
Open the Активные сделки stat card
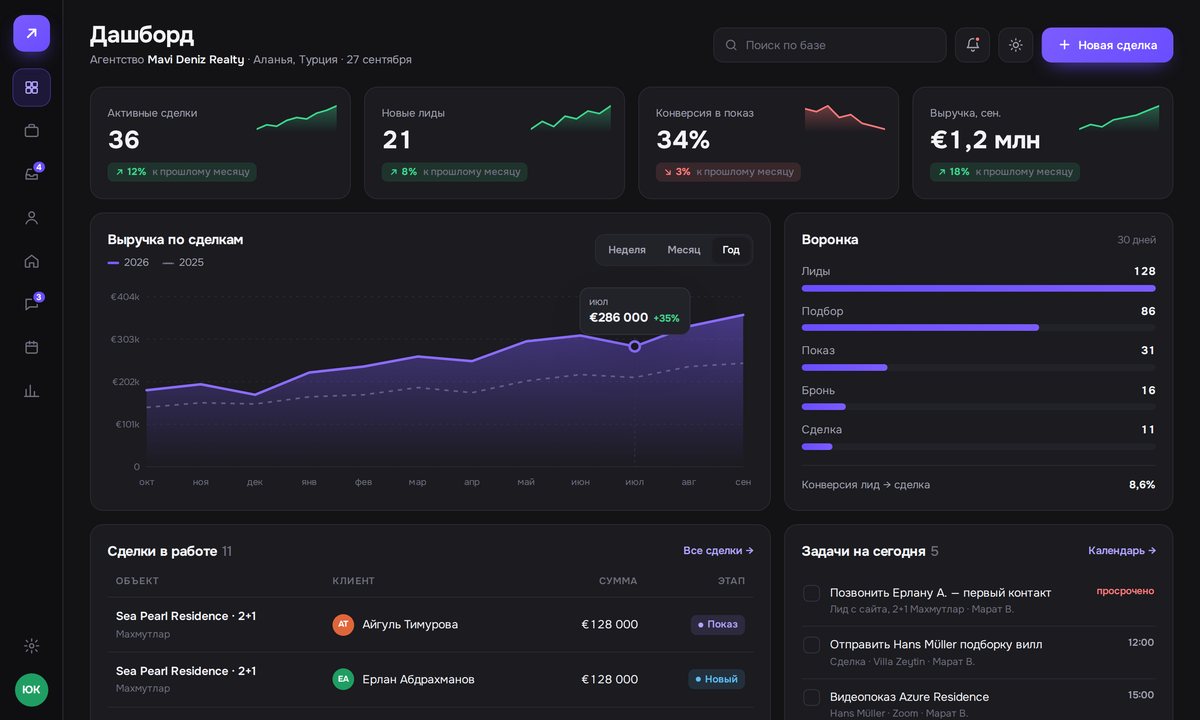tap(220, 143)
